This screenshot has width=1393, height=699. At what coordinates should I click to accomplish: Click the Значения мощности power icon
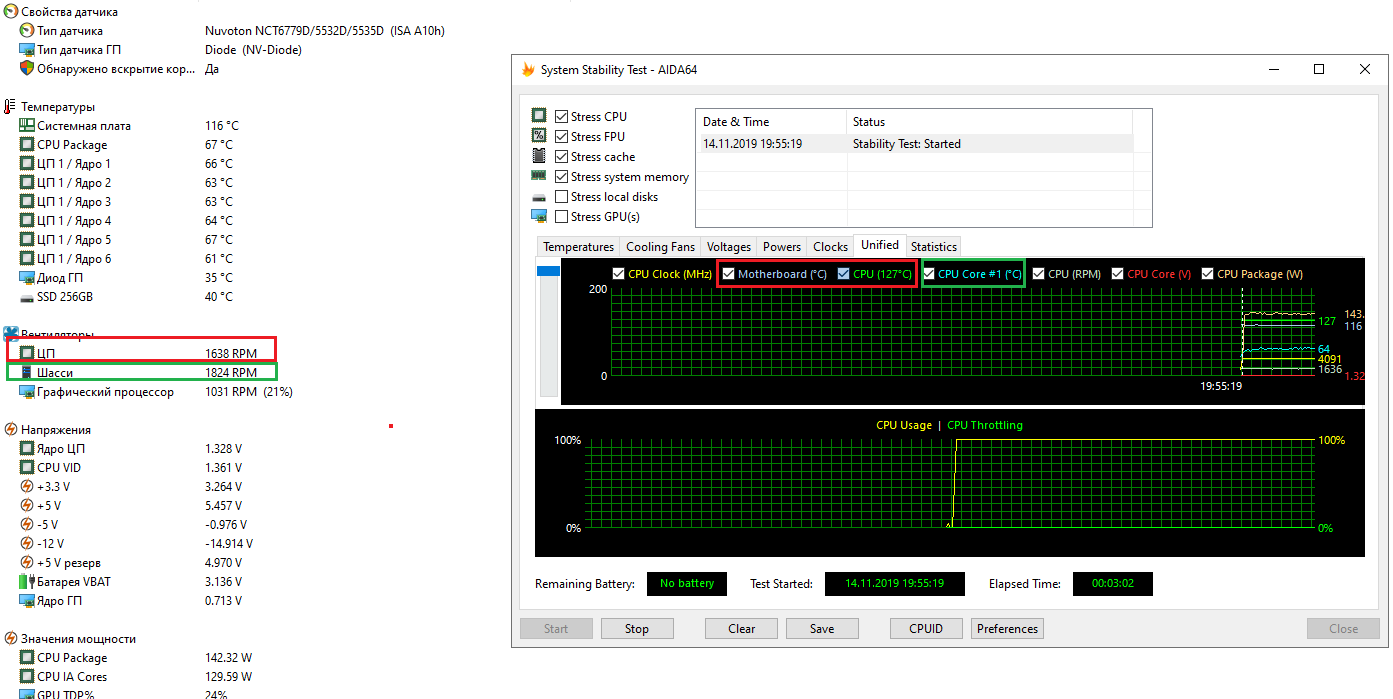pyautogui.click(x=11, y=639)
